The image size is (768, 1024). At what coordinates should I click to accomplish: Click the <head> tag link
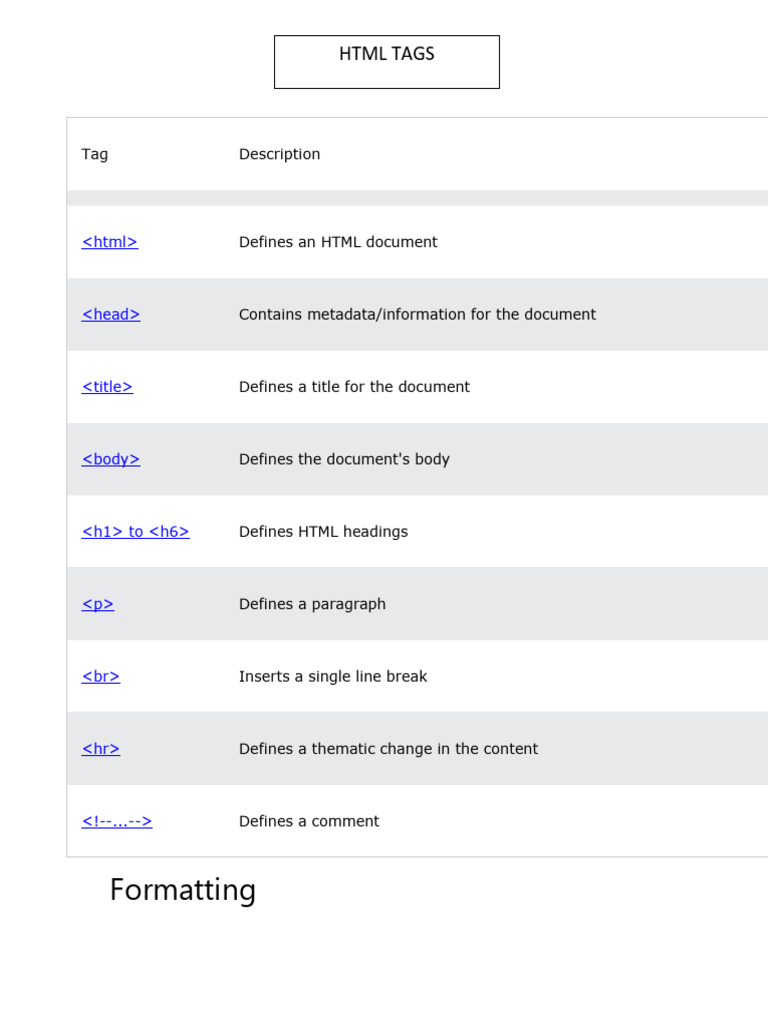tap(111, 314)
